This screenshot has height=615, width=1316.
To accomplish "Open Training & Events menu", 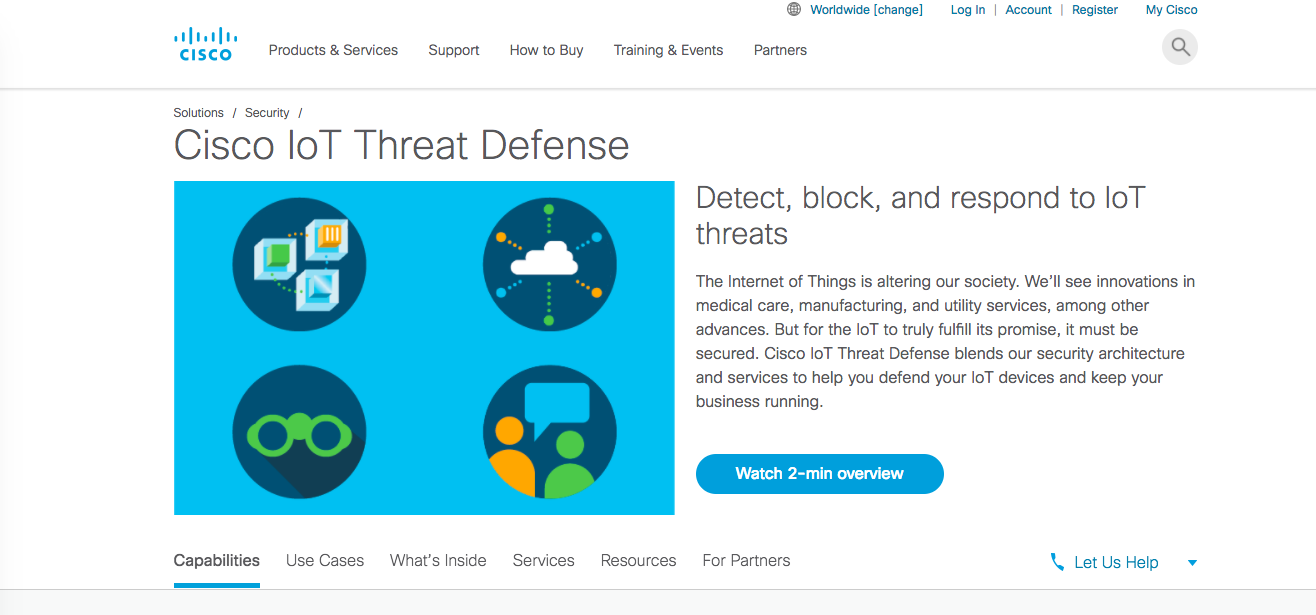I will pos(668,50).
